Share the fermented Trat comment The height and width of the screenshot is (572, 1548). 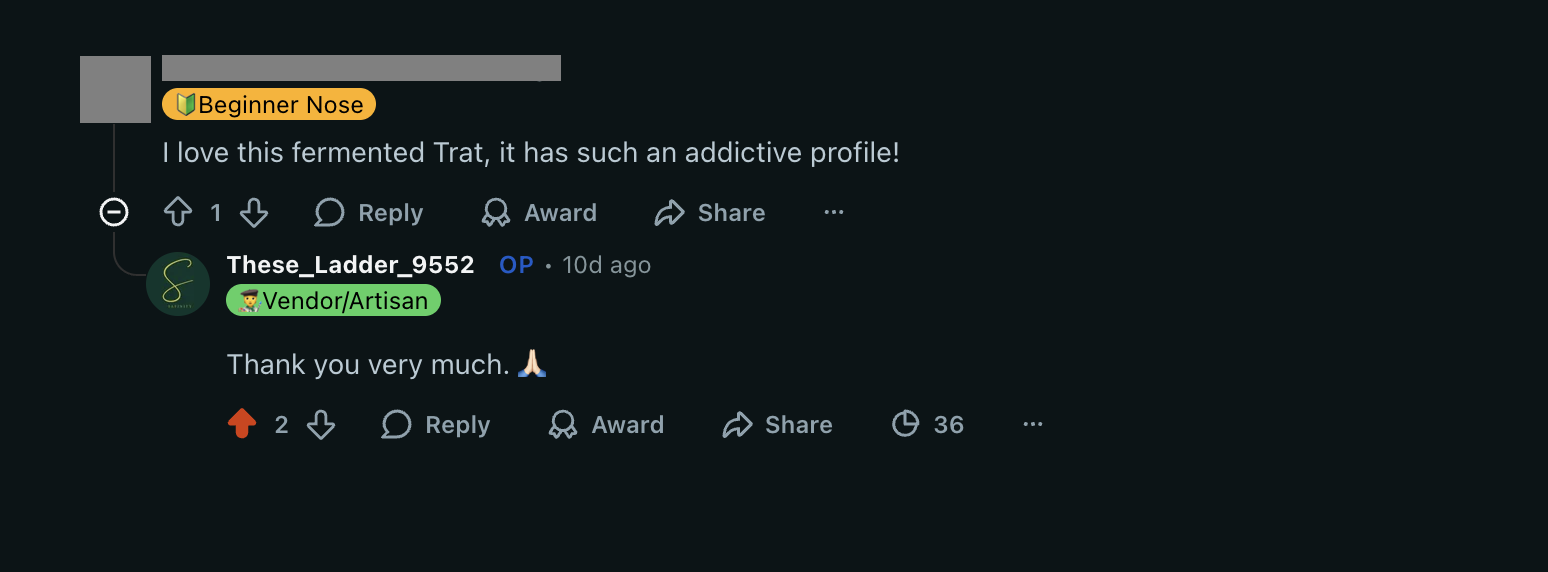coord(710,212)
